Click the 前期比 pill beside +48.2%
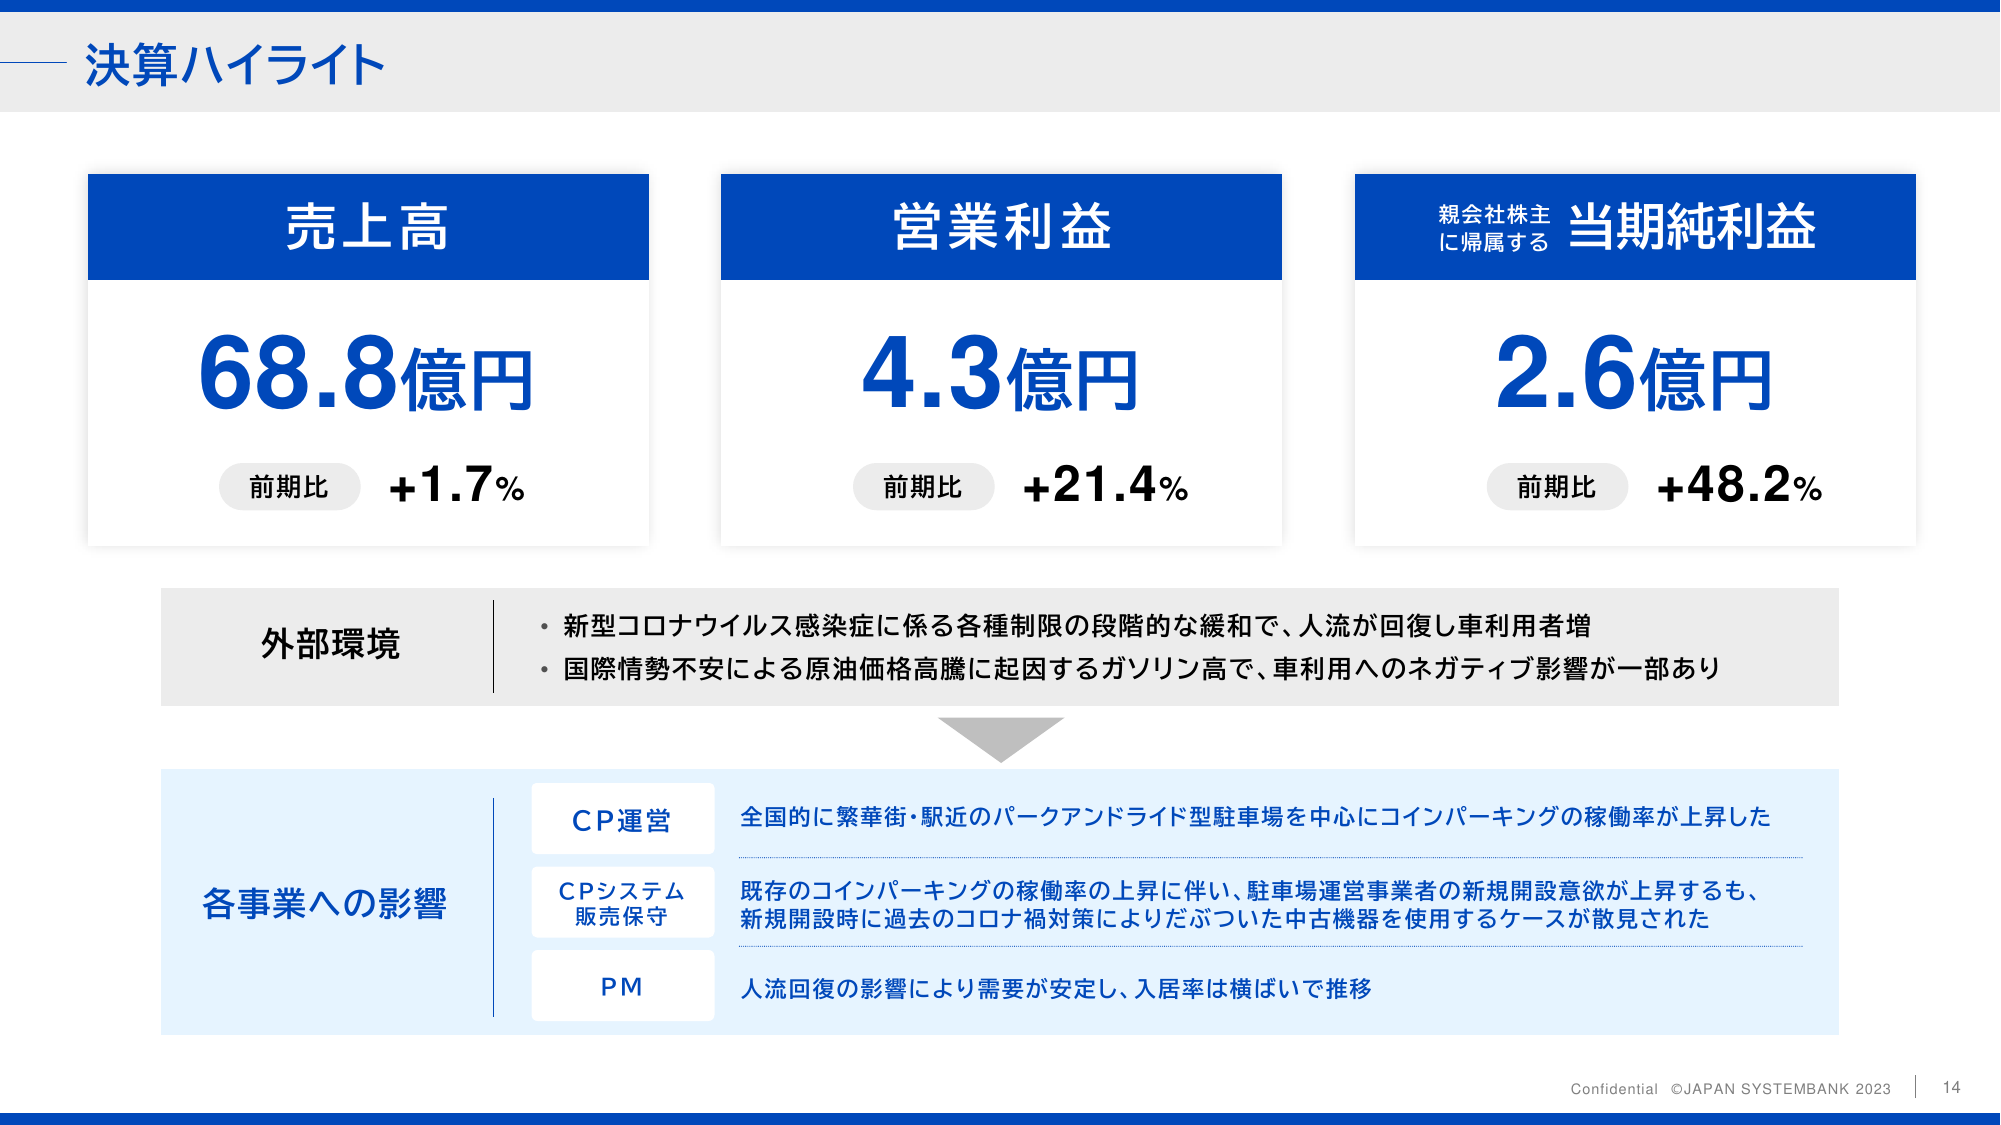2001x1125 pixels. point(1557,487)
